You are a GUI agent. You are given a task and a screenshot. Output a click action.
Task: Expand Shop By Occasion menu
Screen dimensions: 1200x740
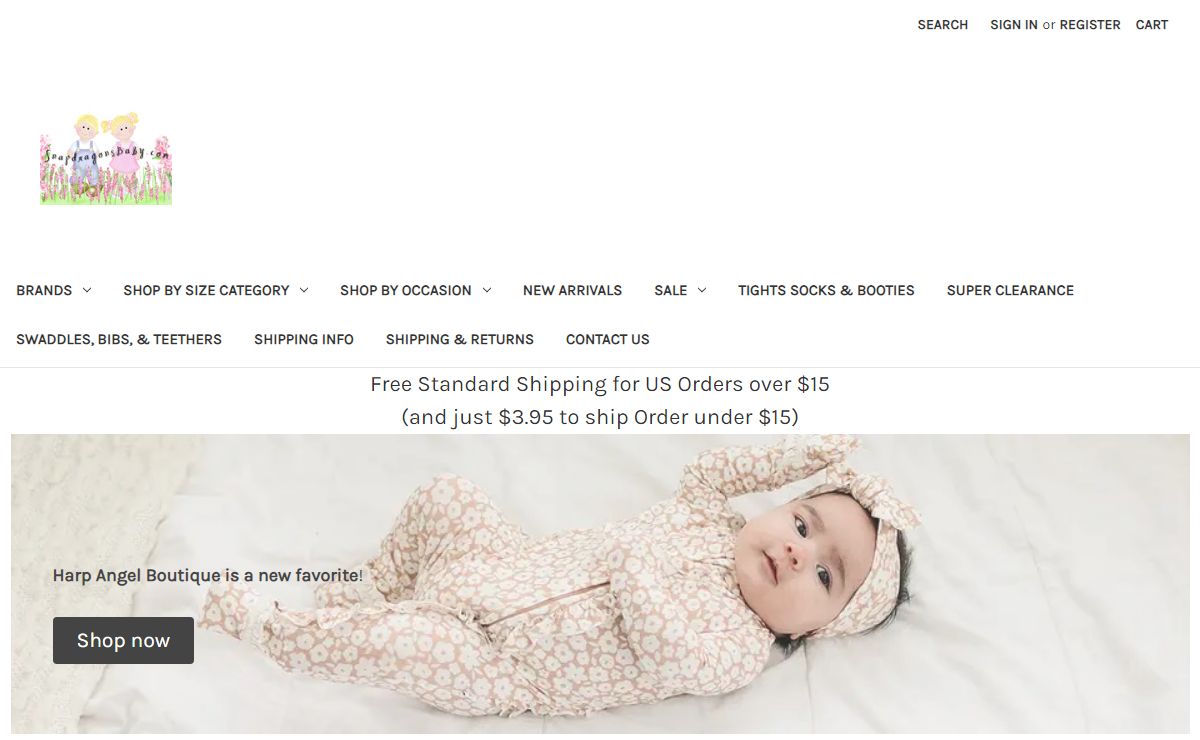[415, 290]
